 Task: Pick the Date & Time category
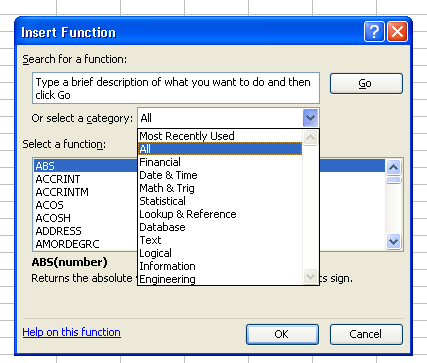click(x=220, y=175)
